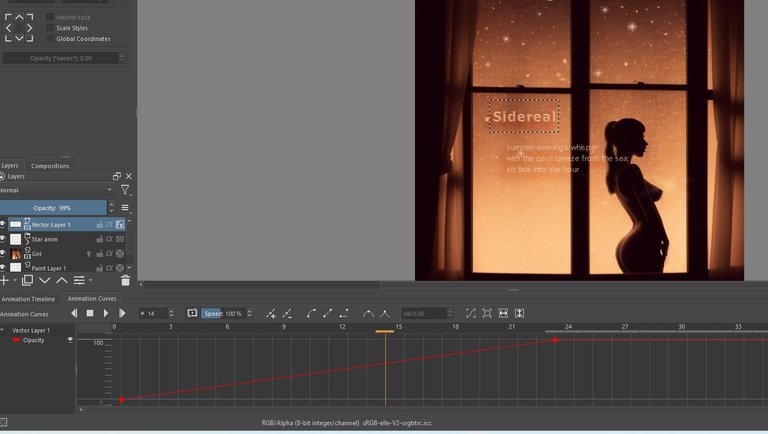The image size is (768, 434).
Task: Set anchor to the top-right corner
Action: [x=30, y=17]
